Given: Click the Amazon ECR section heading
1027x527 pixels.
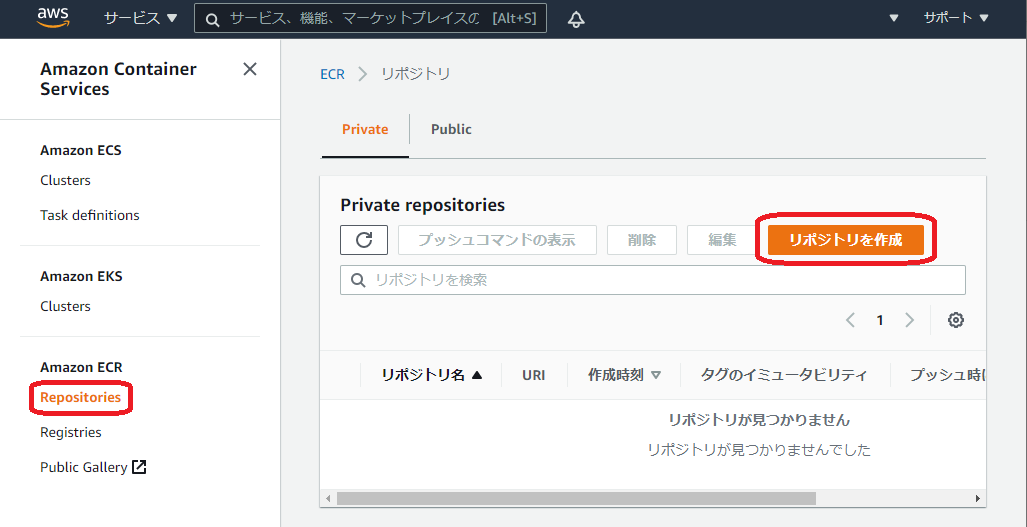Looking at the screenshot, I should click(81, 367).
